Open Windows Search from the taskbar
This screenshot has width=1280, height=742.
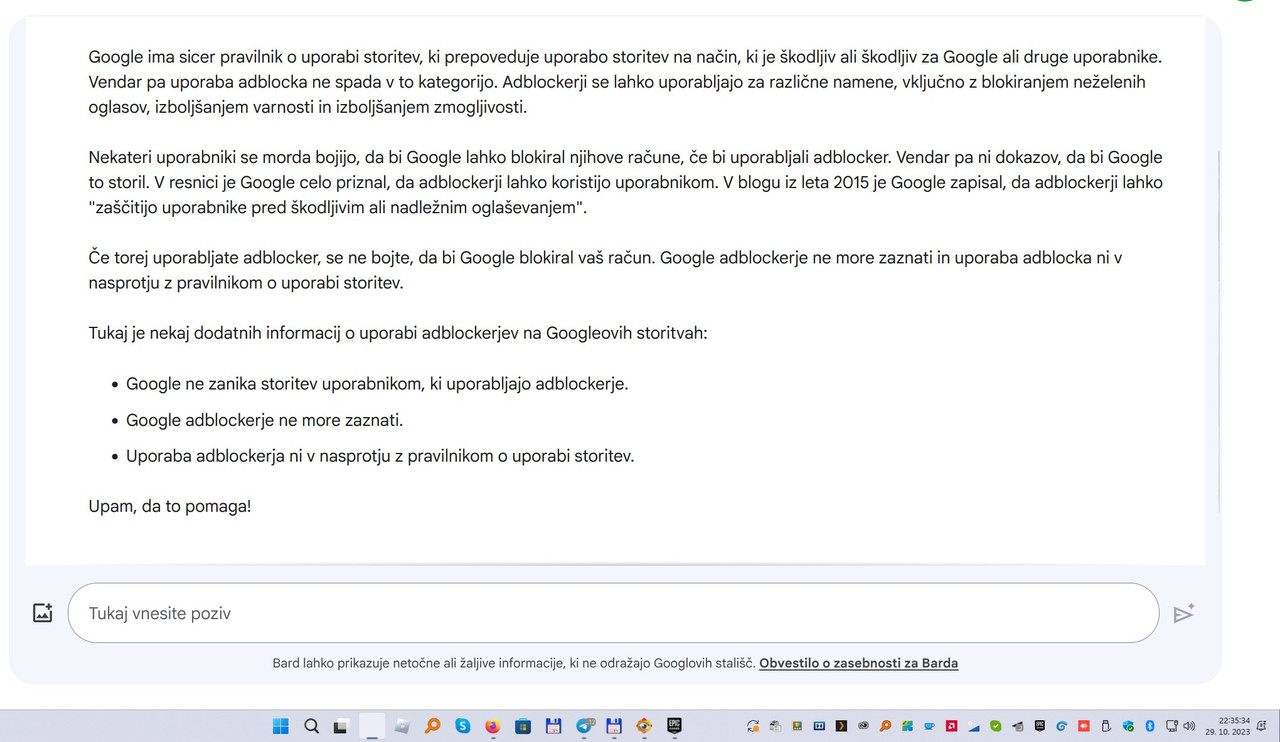click(312, 726)
